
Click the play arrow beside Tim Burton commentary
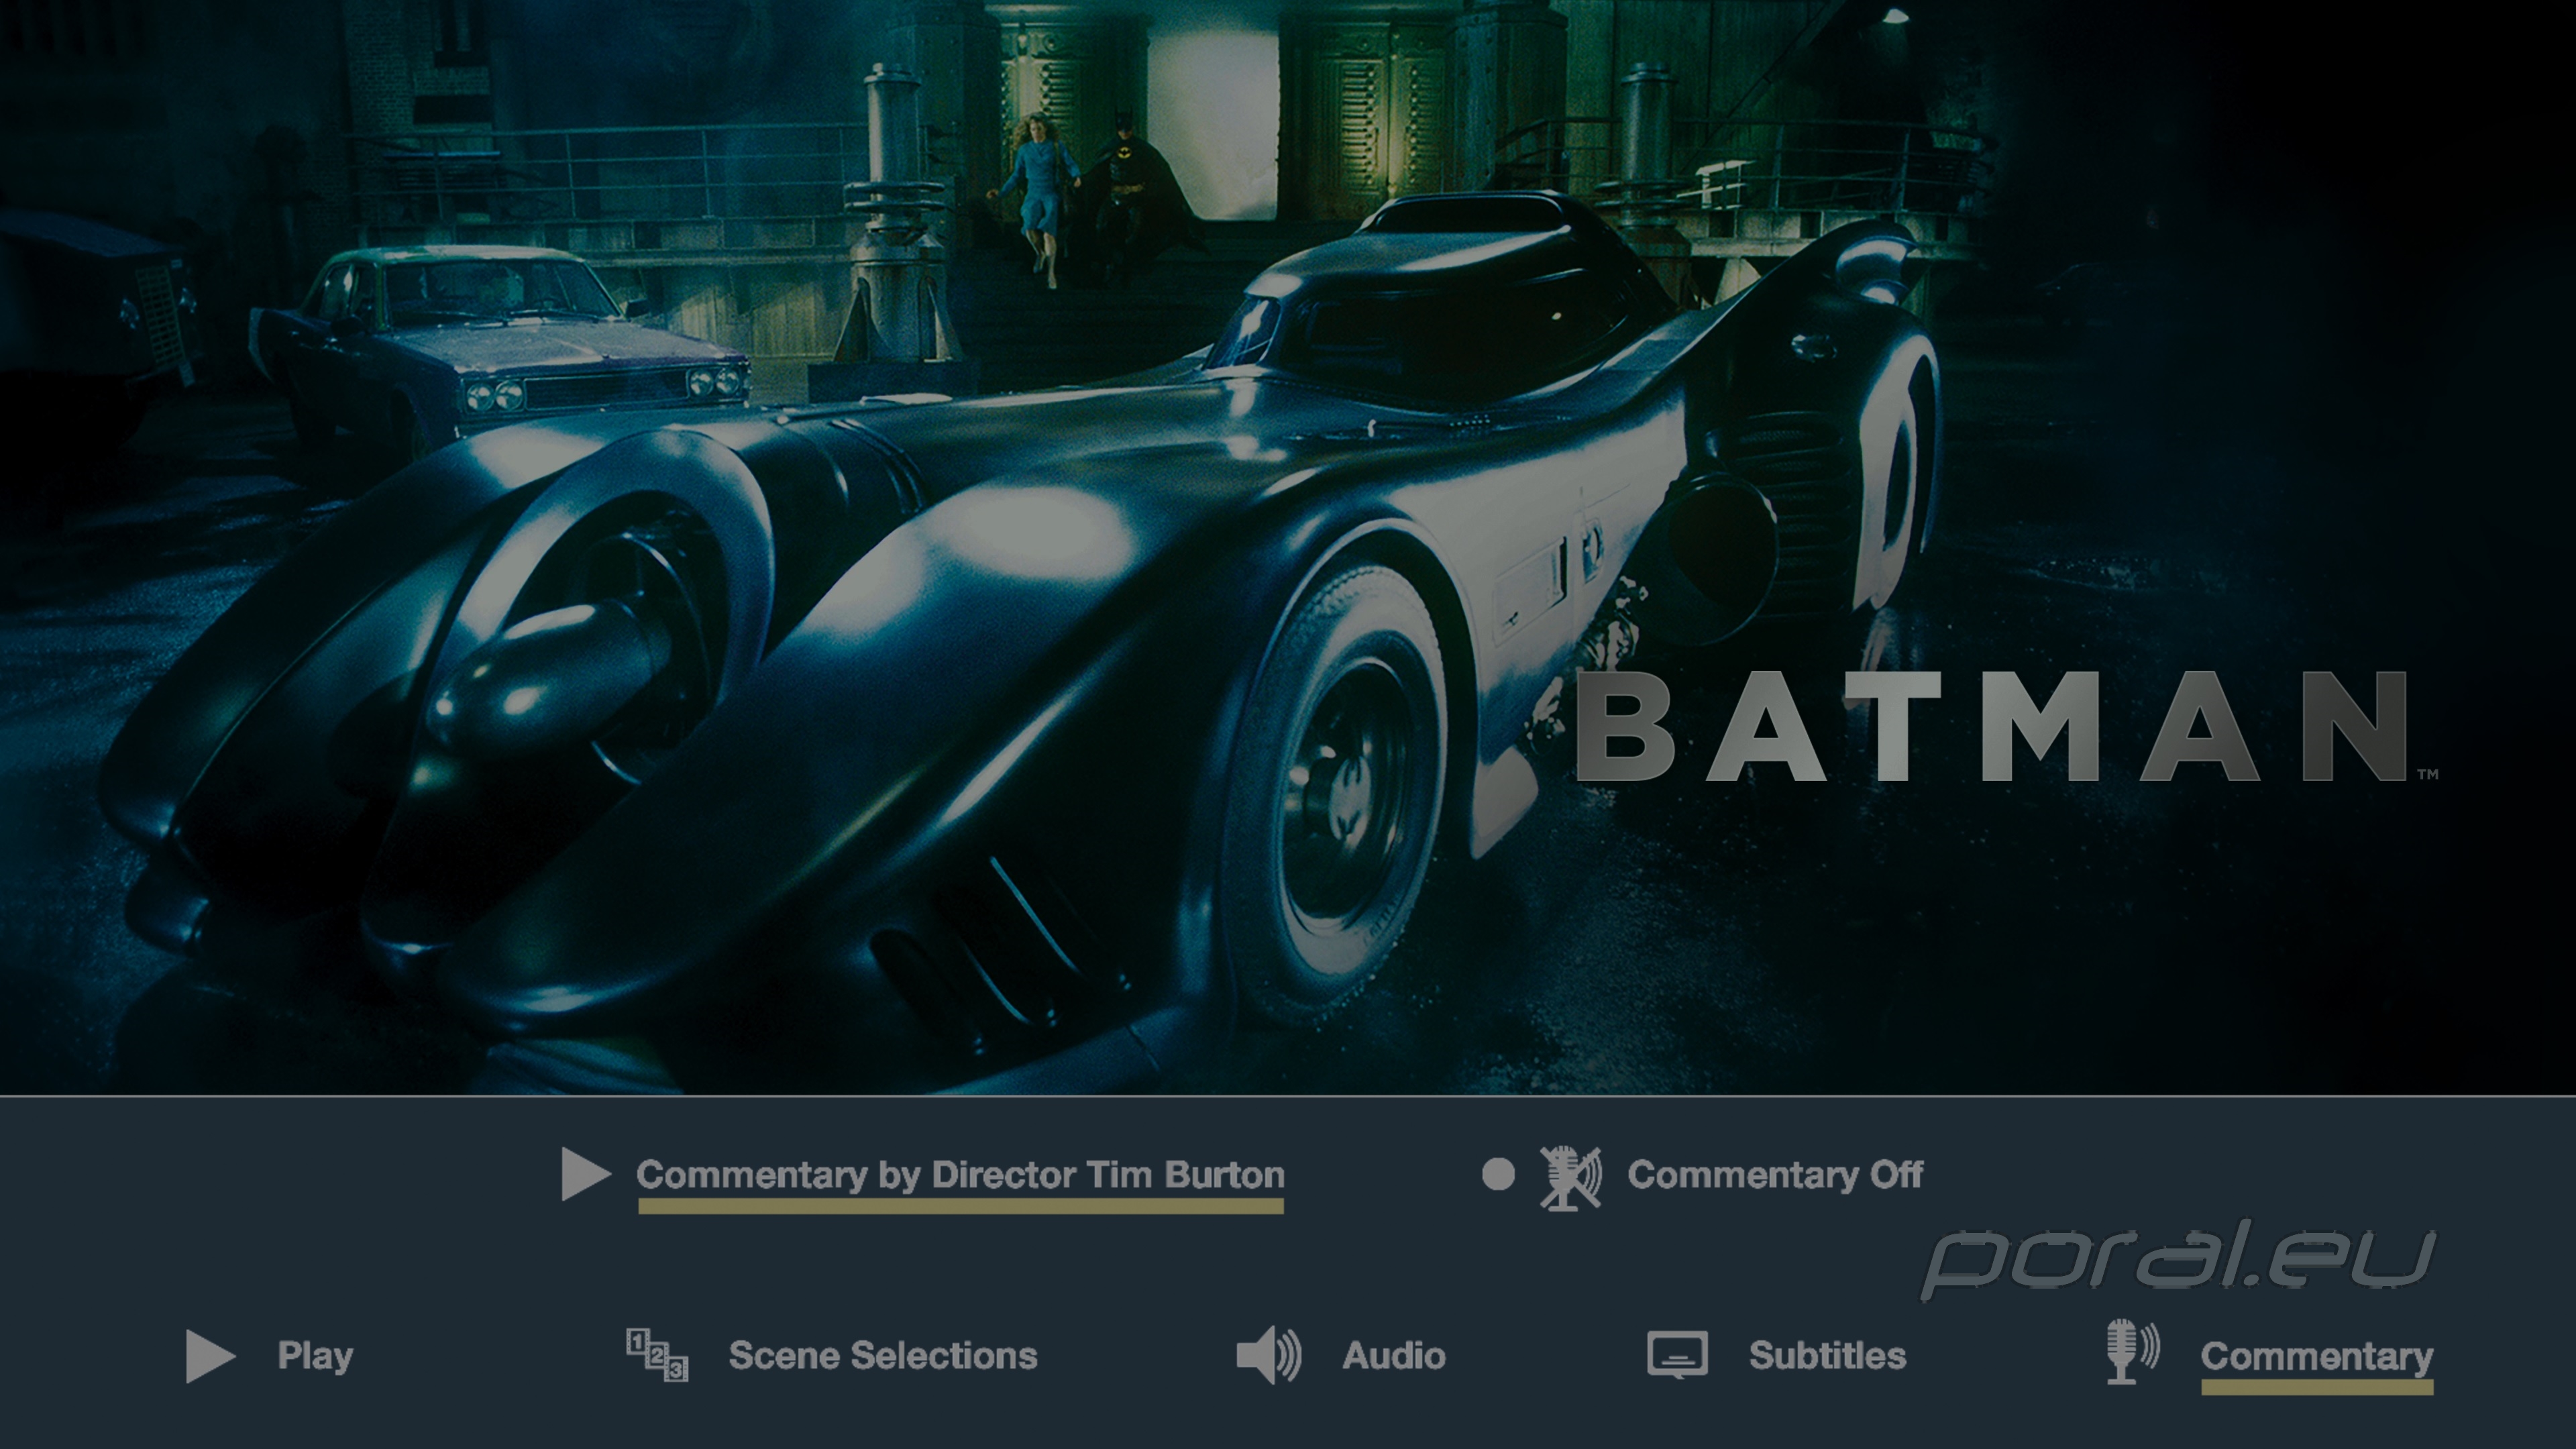(586, 1174)
